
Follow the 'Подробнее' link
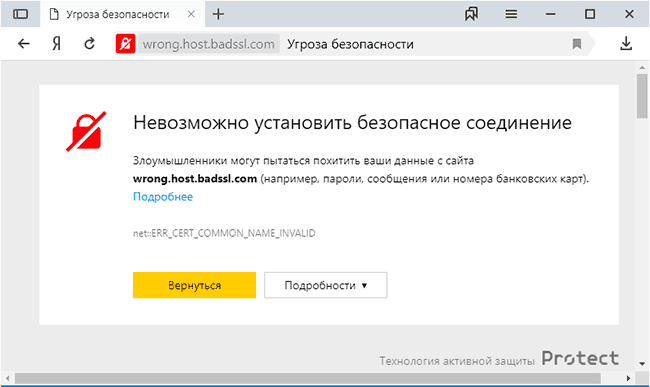pyautogui.click(x=163, y=196)
